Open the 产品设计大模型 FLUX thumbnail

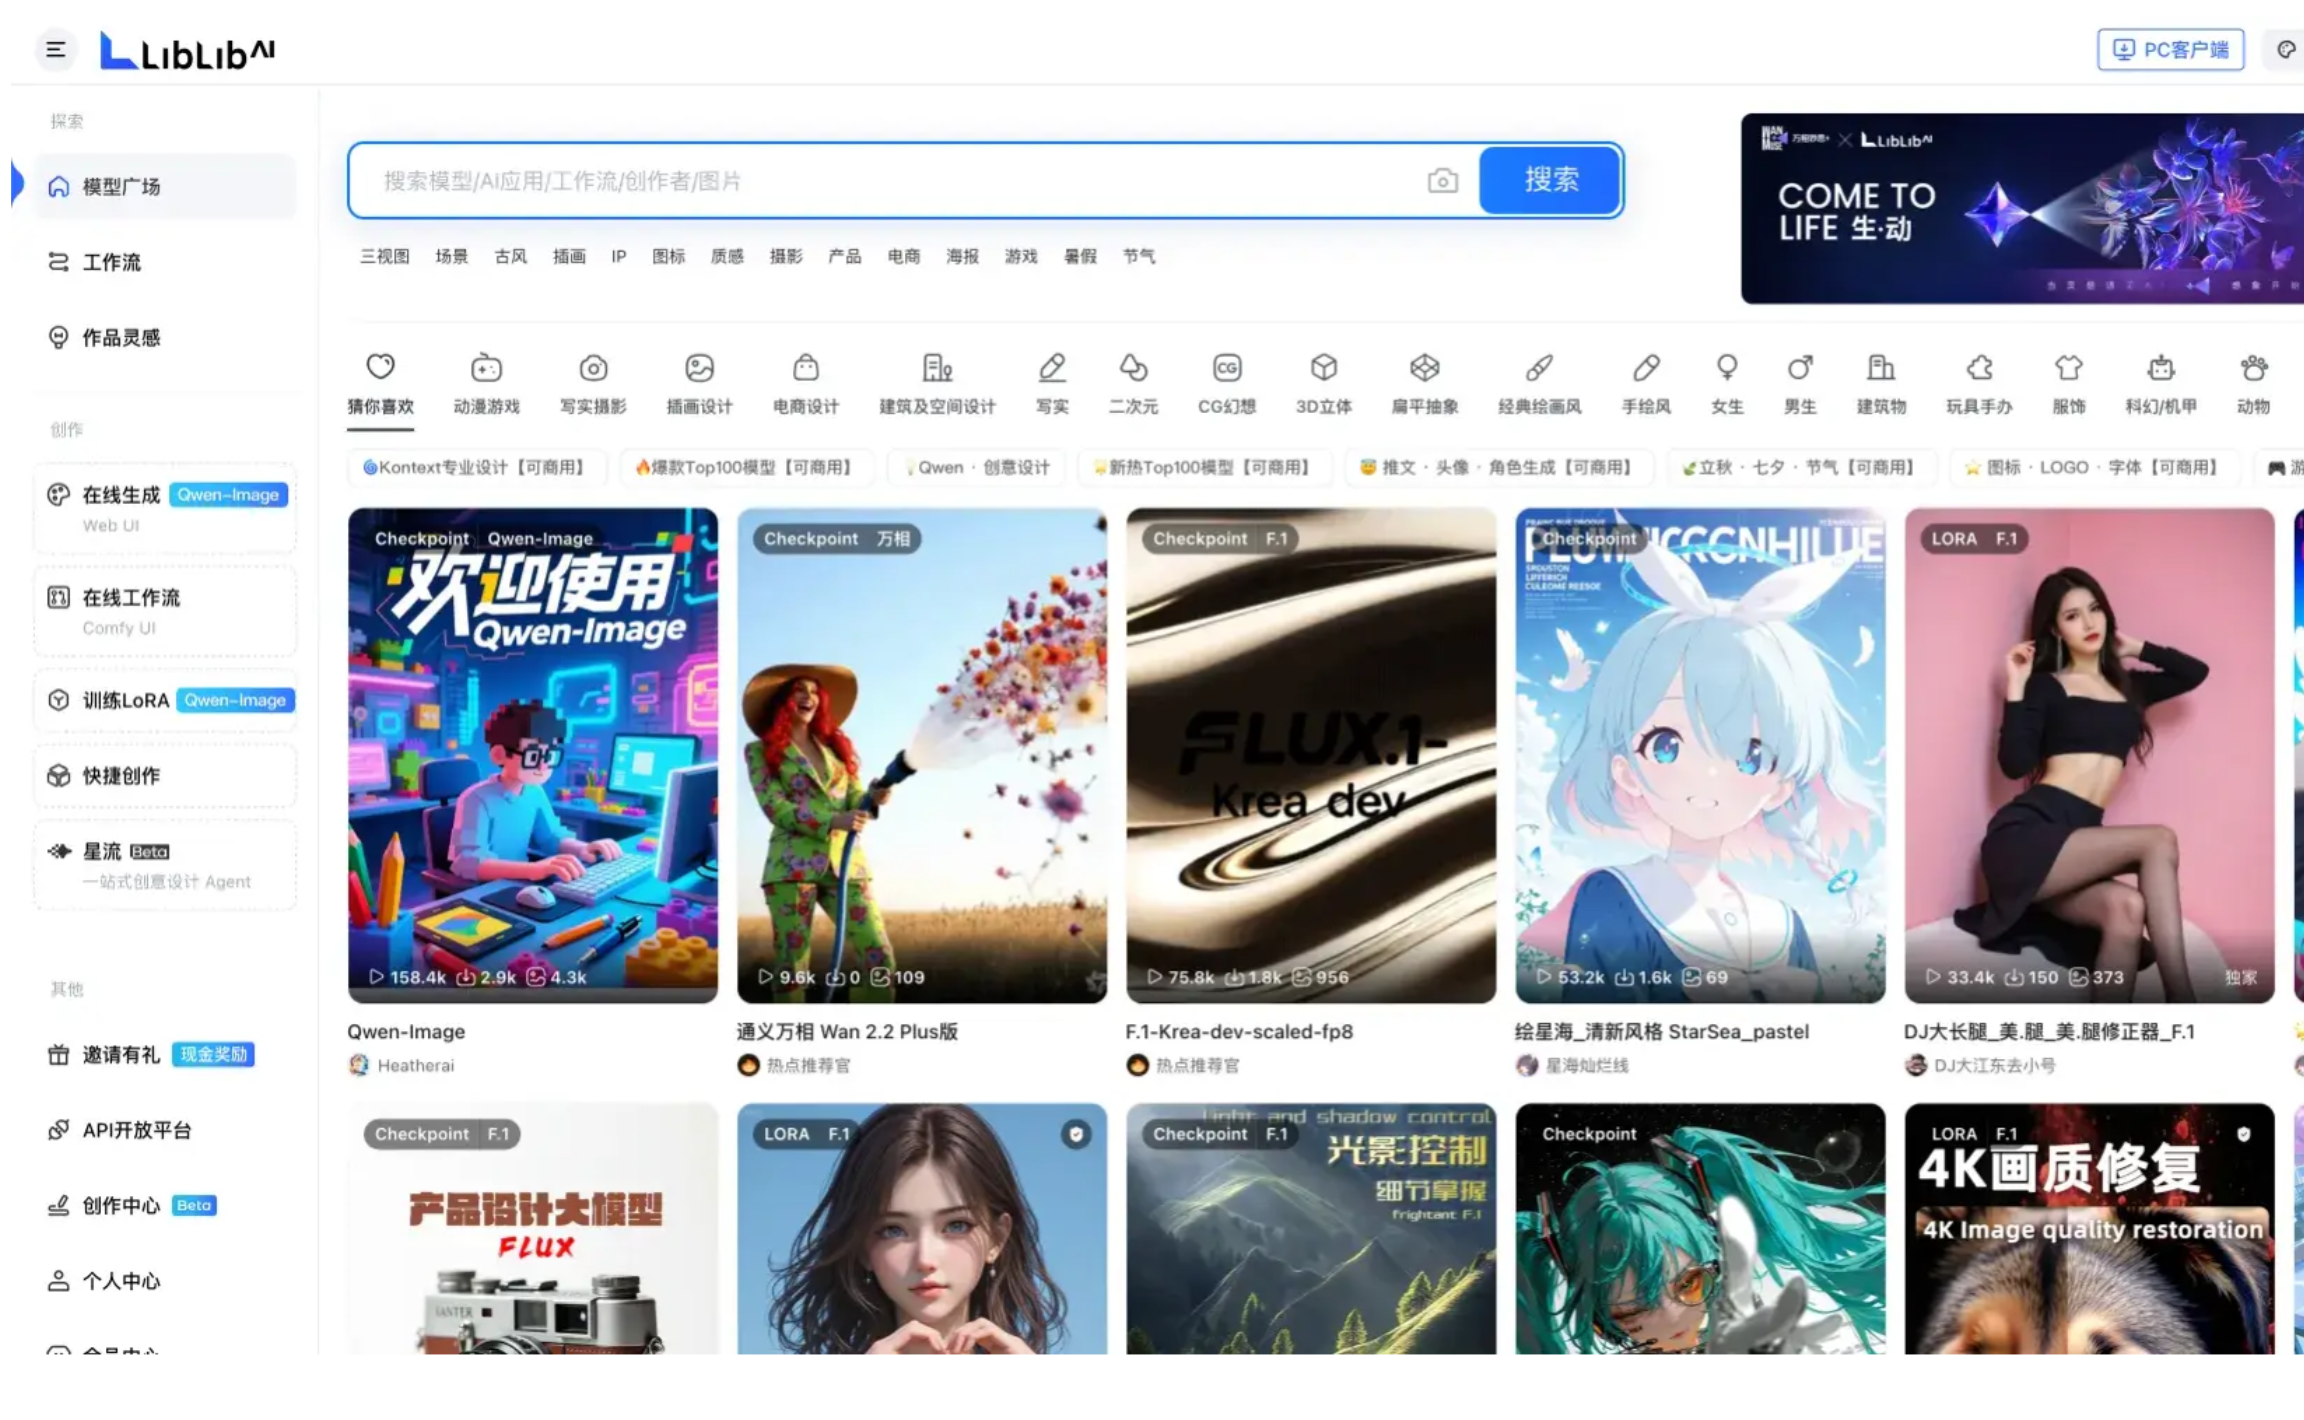[x=533, y=1229]
